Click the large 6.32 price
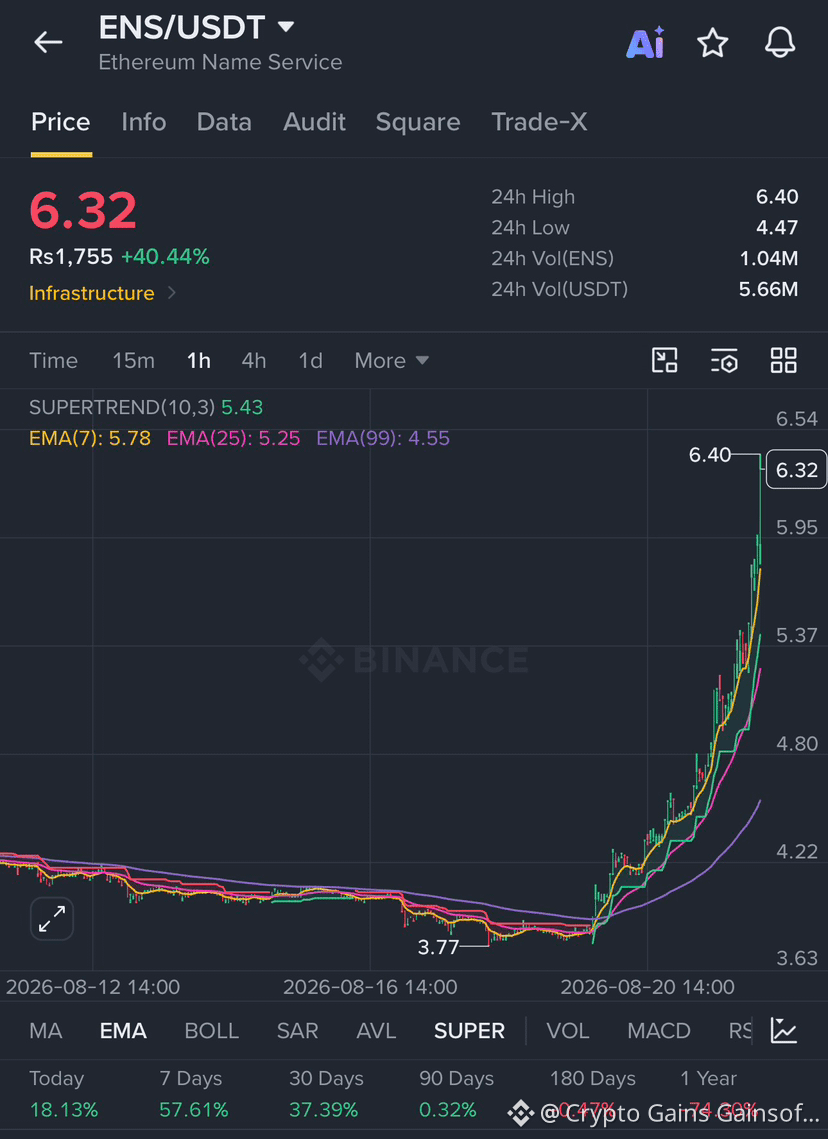The width and height of the screenshot is (828, 1139). (83, 211)
